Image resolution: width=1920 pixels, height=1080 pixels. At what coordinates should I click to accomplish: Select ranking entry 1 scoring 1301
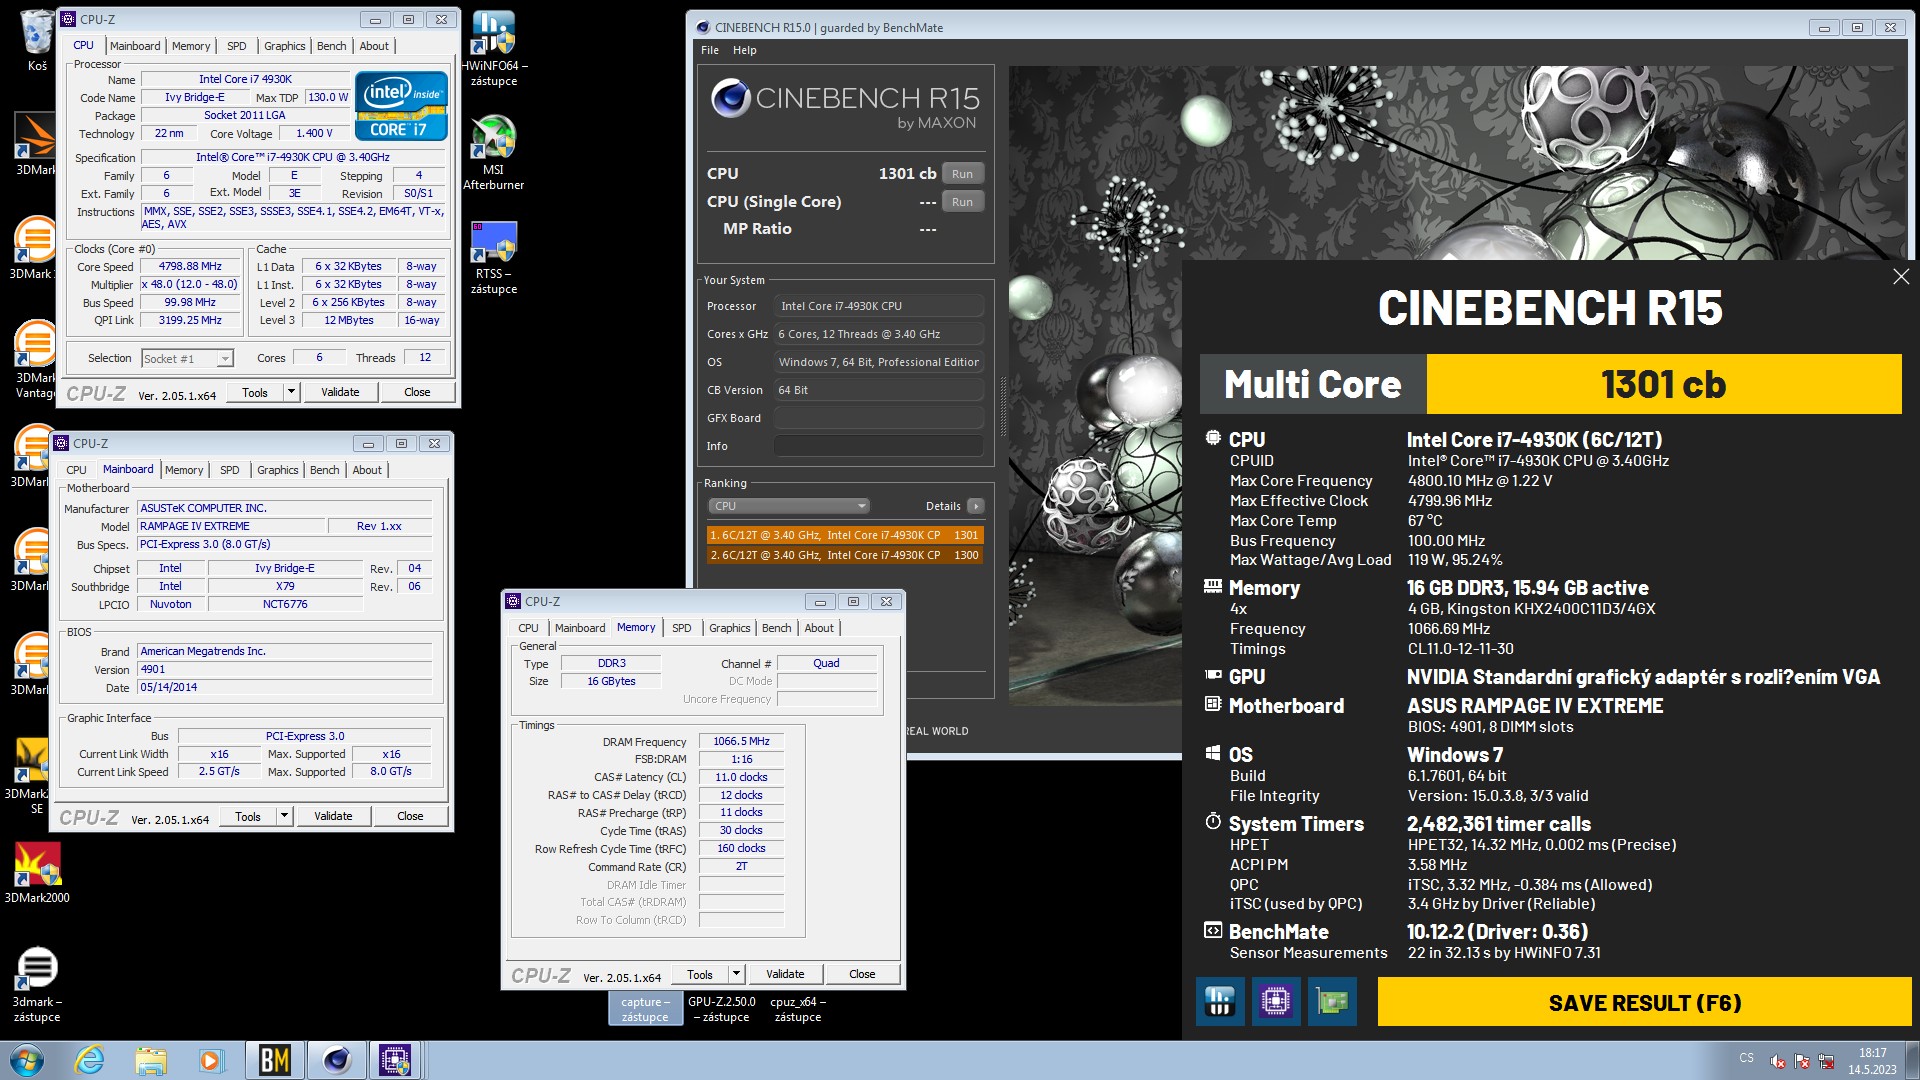click(845, 535)
